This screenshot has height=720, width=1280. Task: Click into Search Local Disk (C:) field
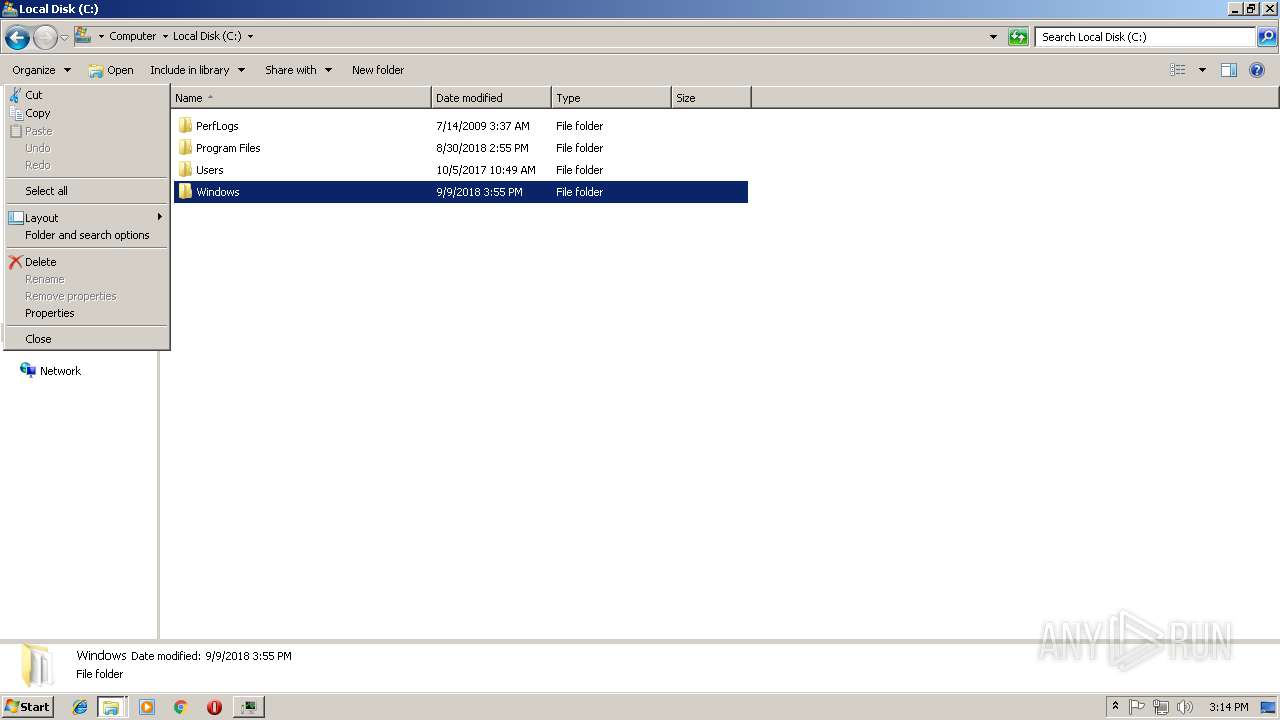[1145, 37]
